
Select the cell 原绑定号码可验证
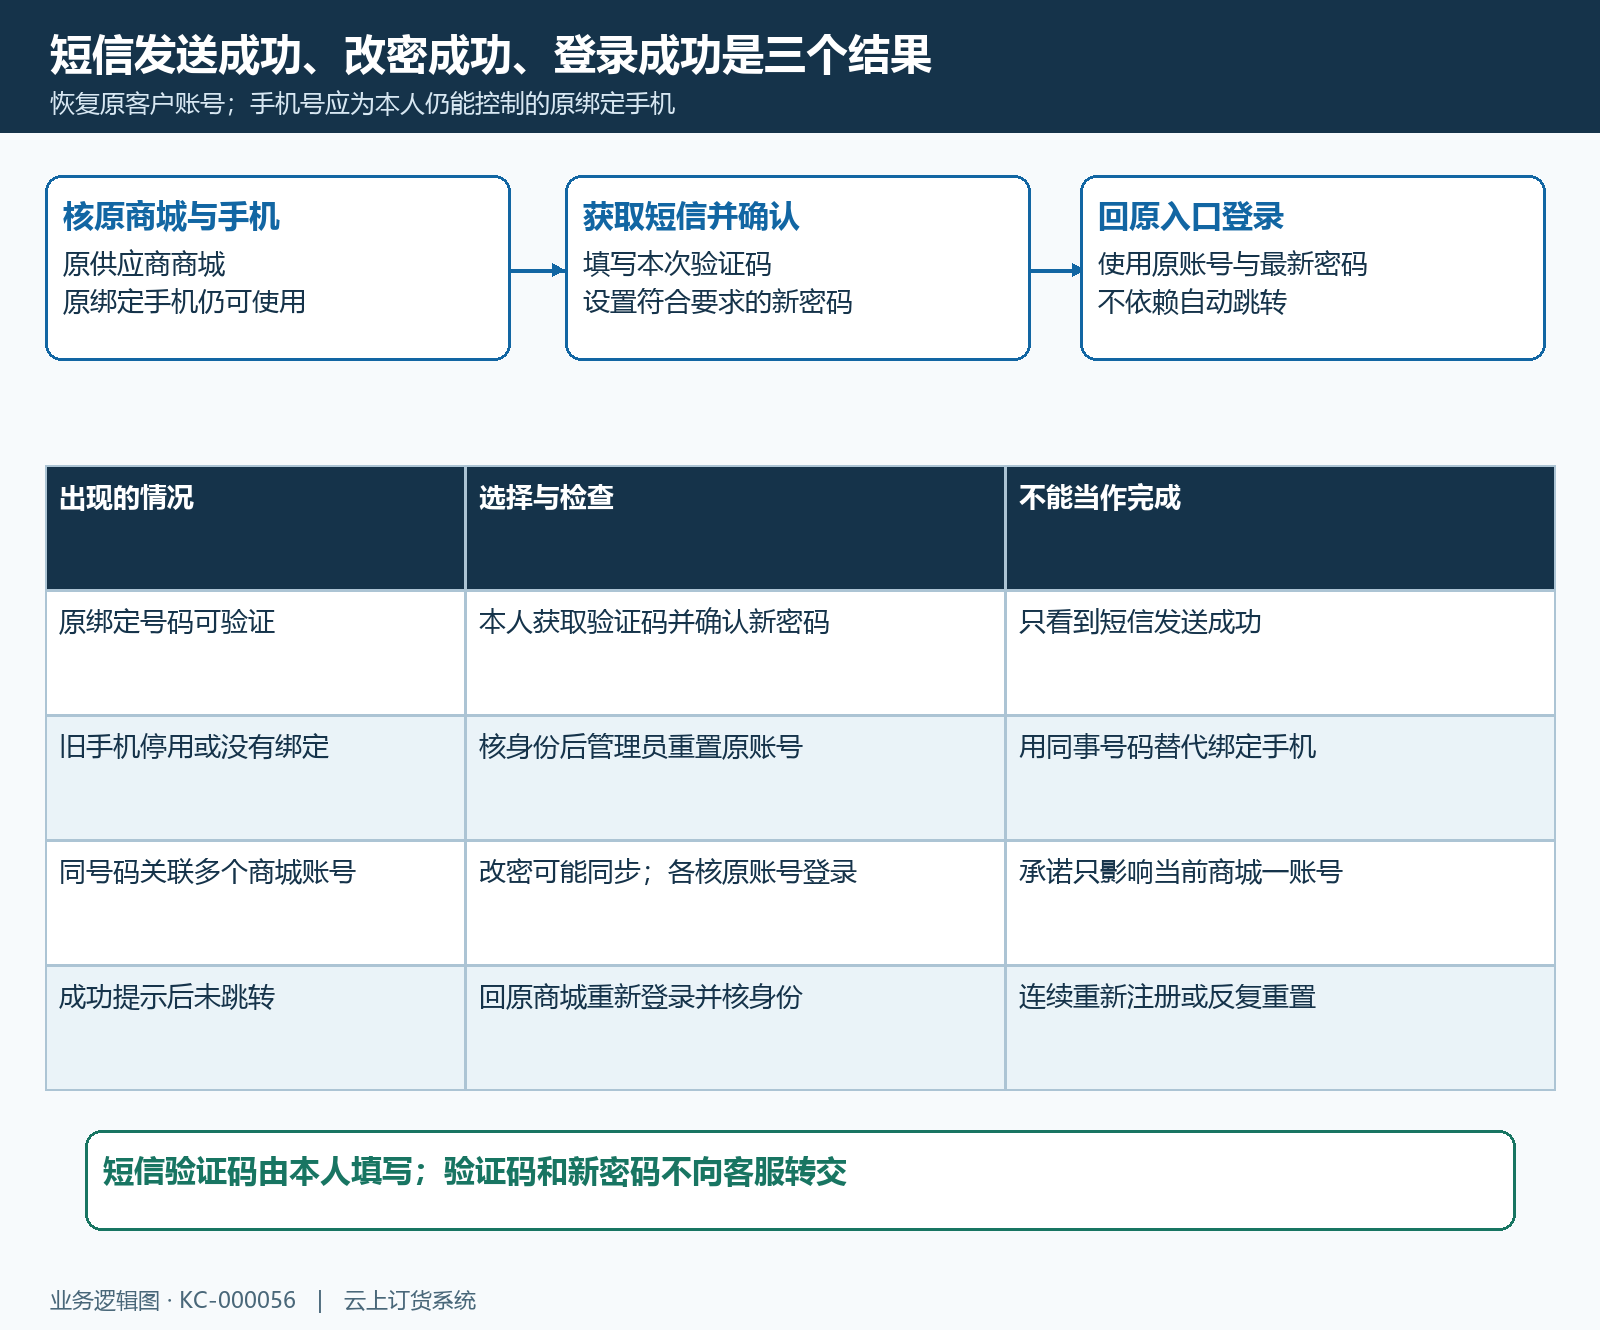[x=255, y=653]
